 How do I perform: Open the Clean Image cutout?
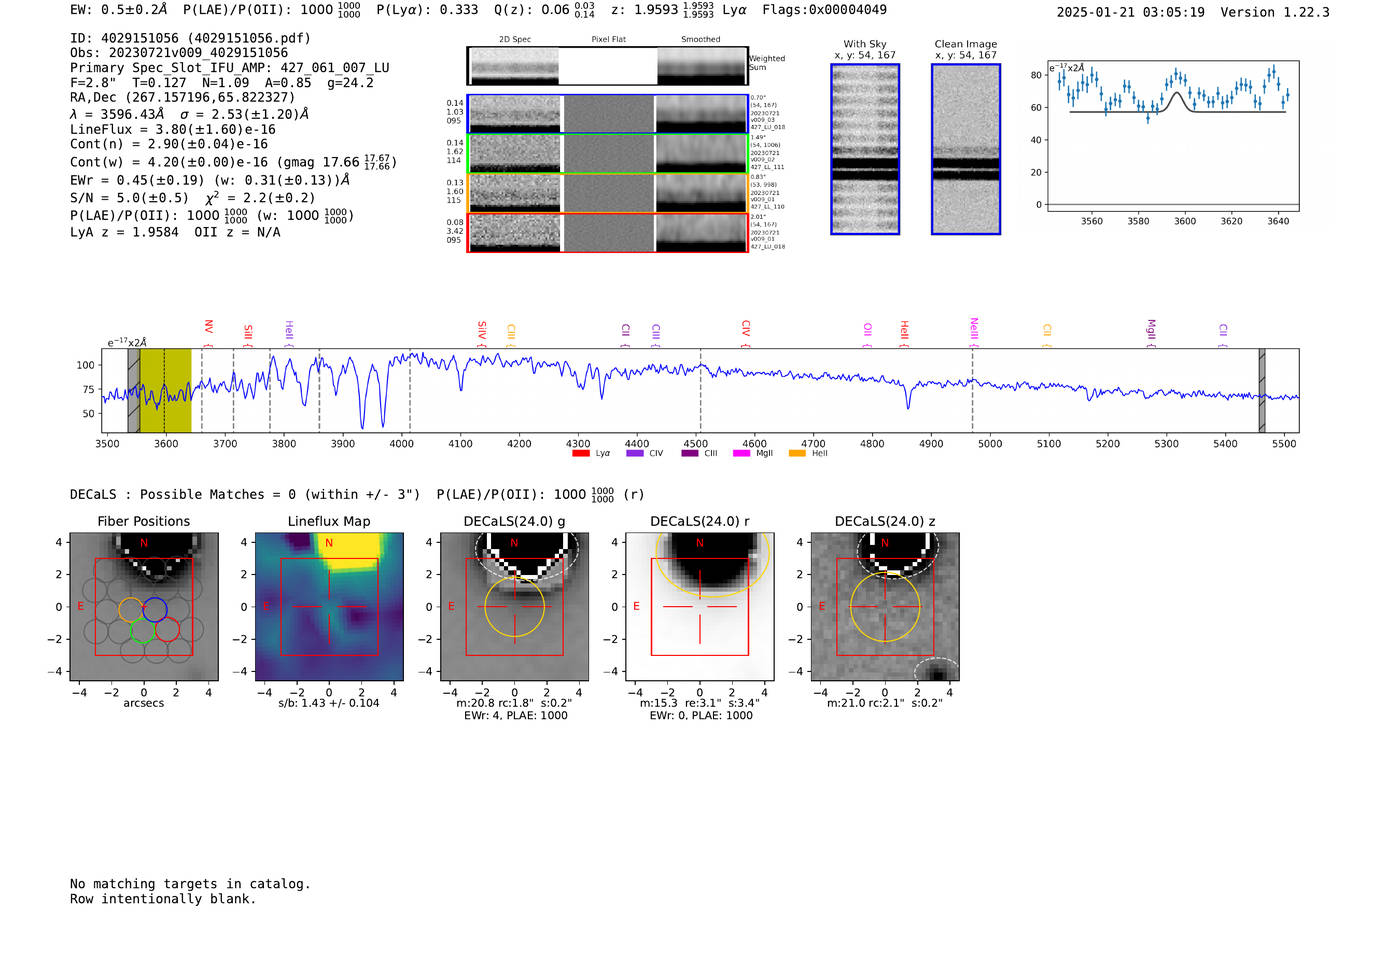966,149
